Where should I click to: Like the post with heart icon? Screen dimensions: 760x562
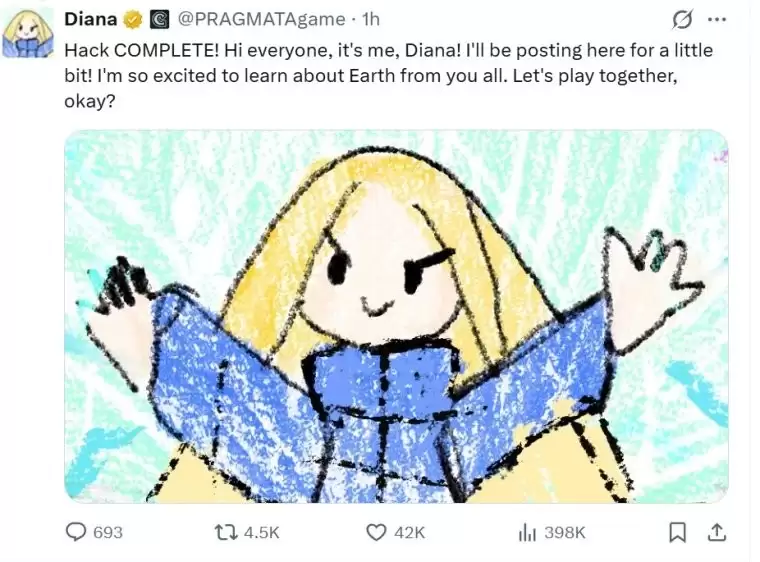[x=376, y=532]
